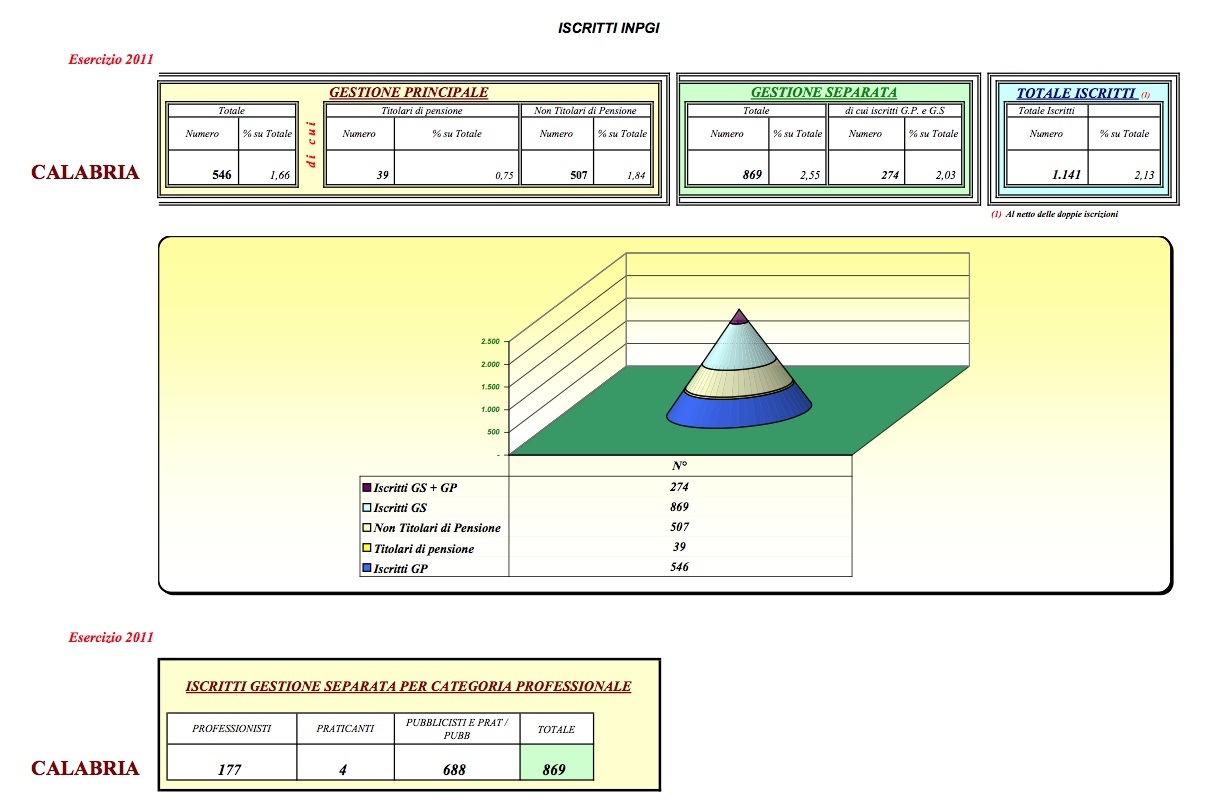Select the percentage value 2,13

tap(1145, 176)
